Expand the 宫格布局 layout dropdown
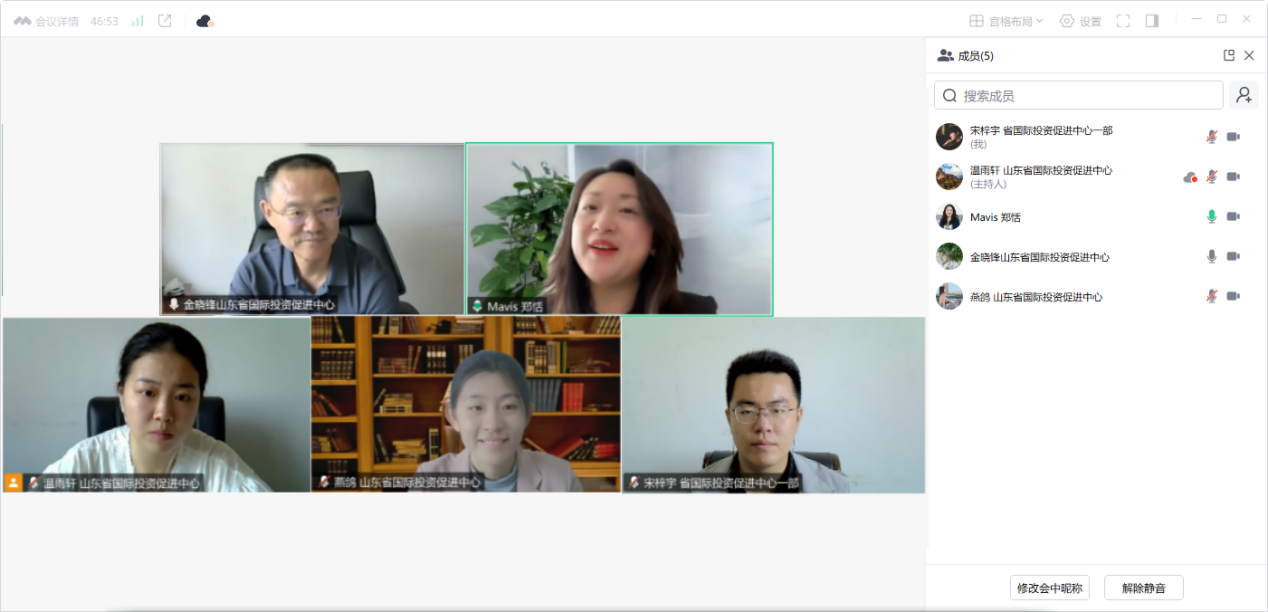 1006,21
